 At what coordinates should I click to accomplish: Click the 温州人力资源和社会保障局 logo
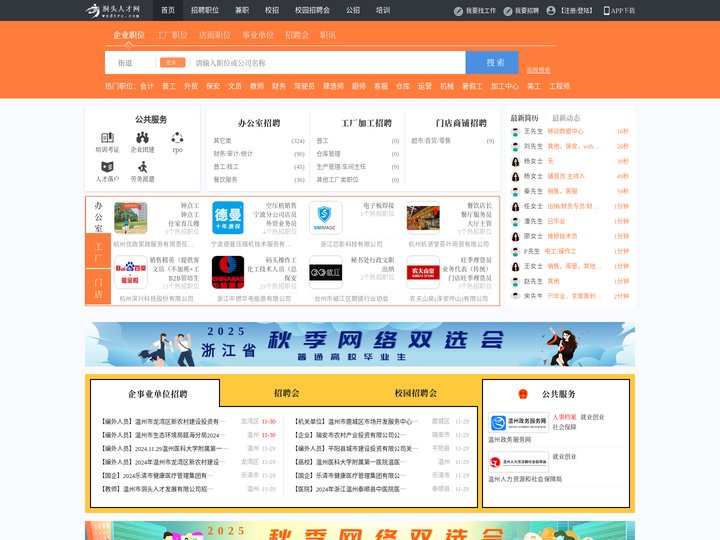(x=518, y=462)
